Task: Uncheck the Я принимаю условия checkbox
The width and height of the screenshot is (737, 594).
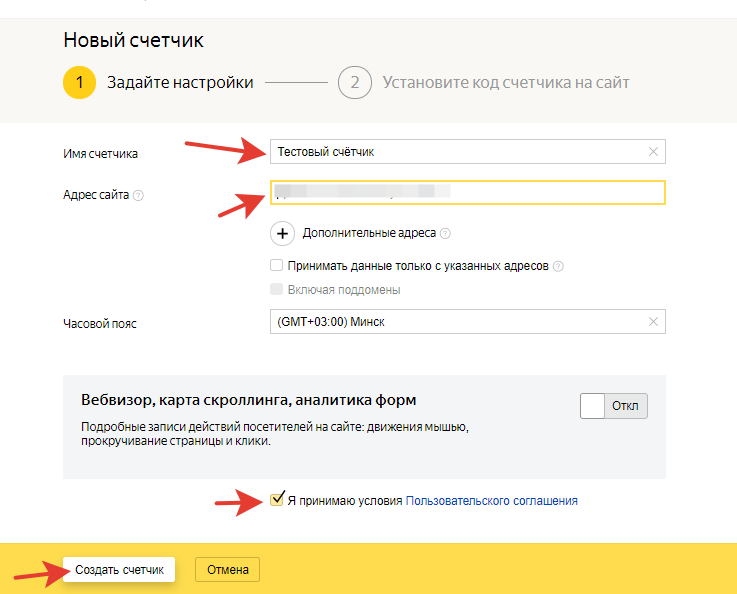Action: point(277,500)
